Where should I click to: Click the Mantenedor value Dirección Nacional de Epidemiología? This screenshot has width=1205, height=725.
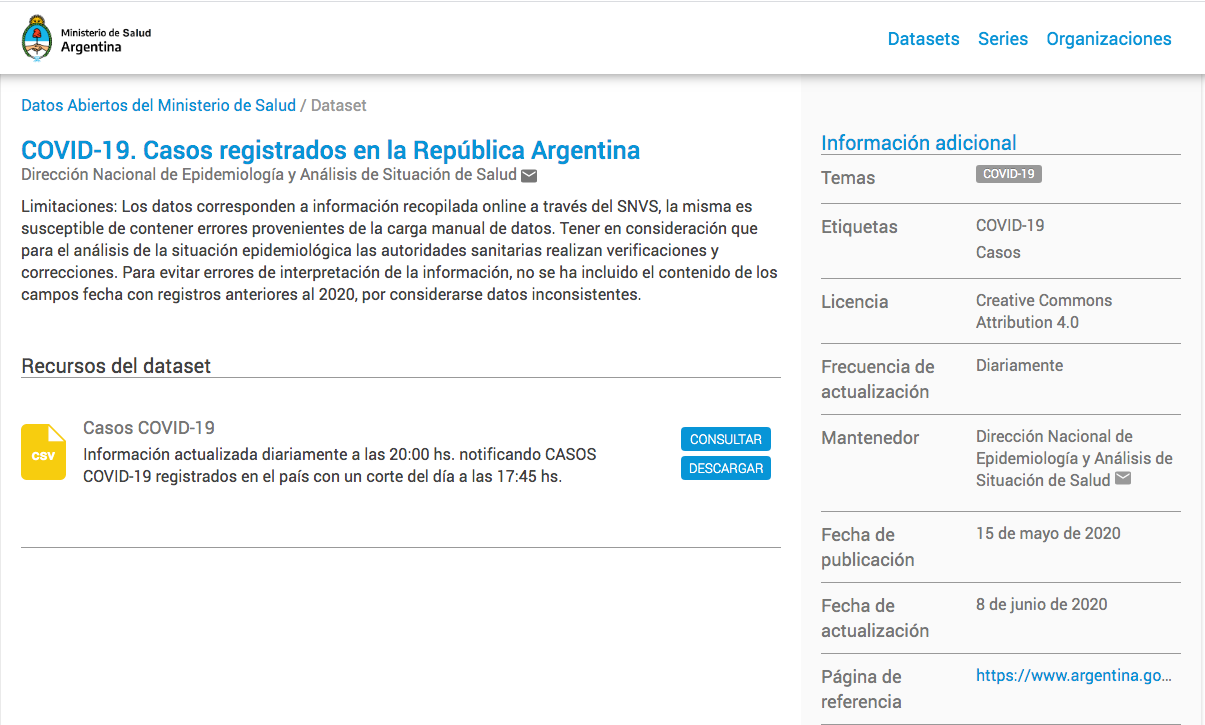pos(1074,458)
